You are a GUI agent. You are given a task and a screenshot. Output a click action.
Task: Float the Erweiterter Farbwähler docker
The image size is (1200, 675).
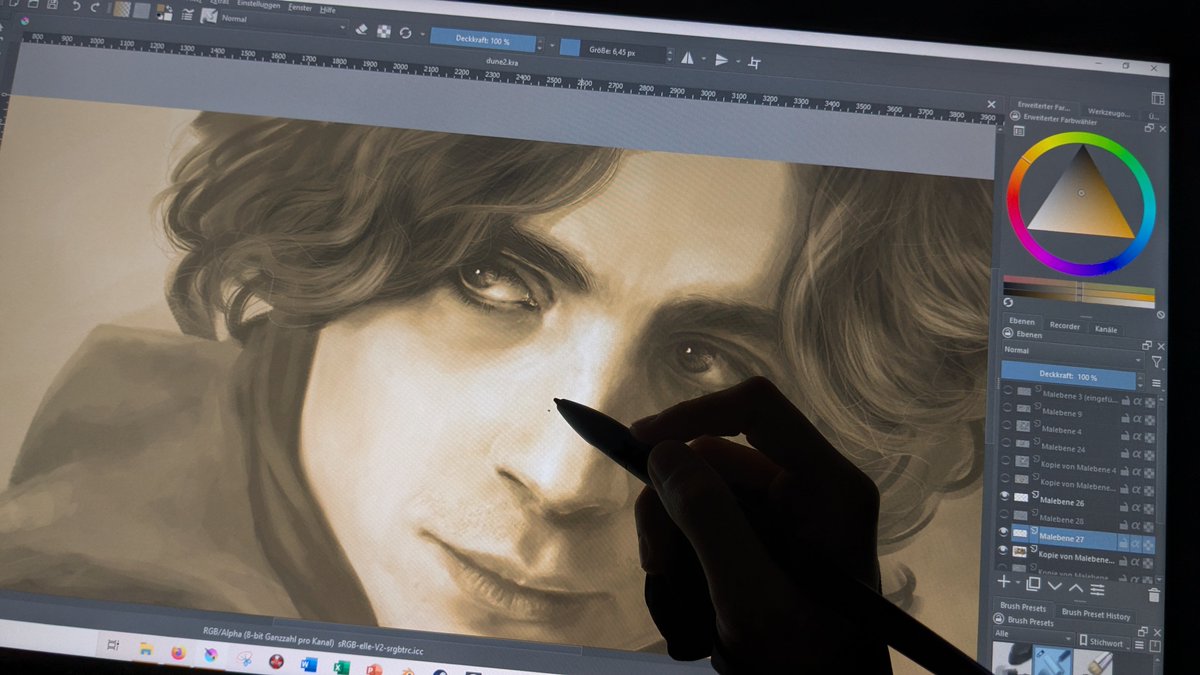pos(1149,128)
